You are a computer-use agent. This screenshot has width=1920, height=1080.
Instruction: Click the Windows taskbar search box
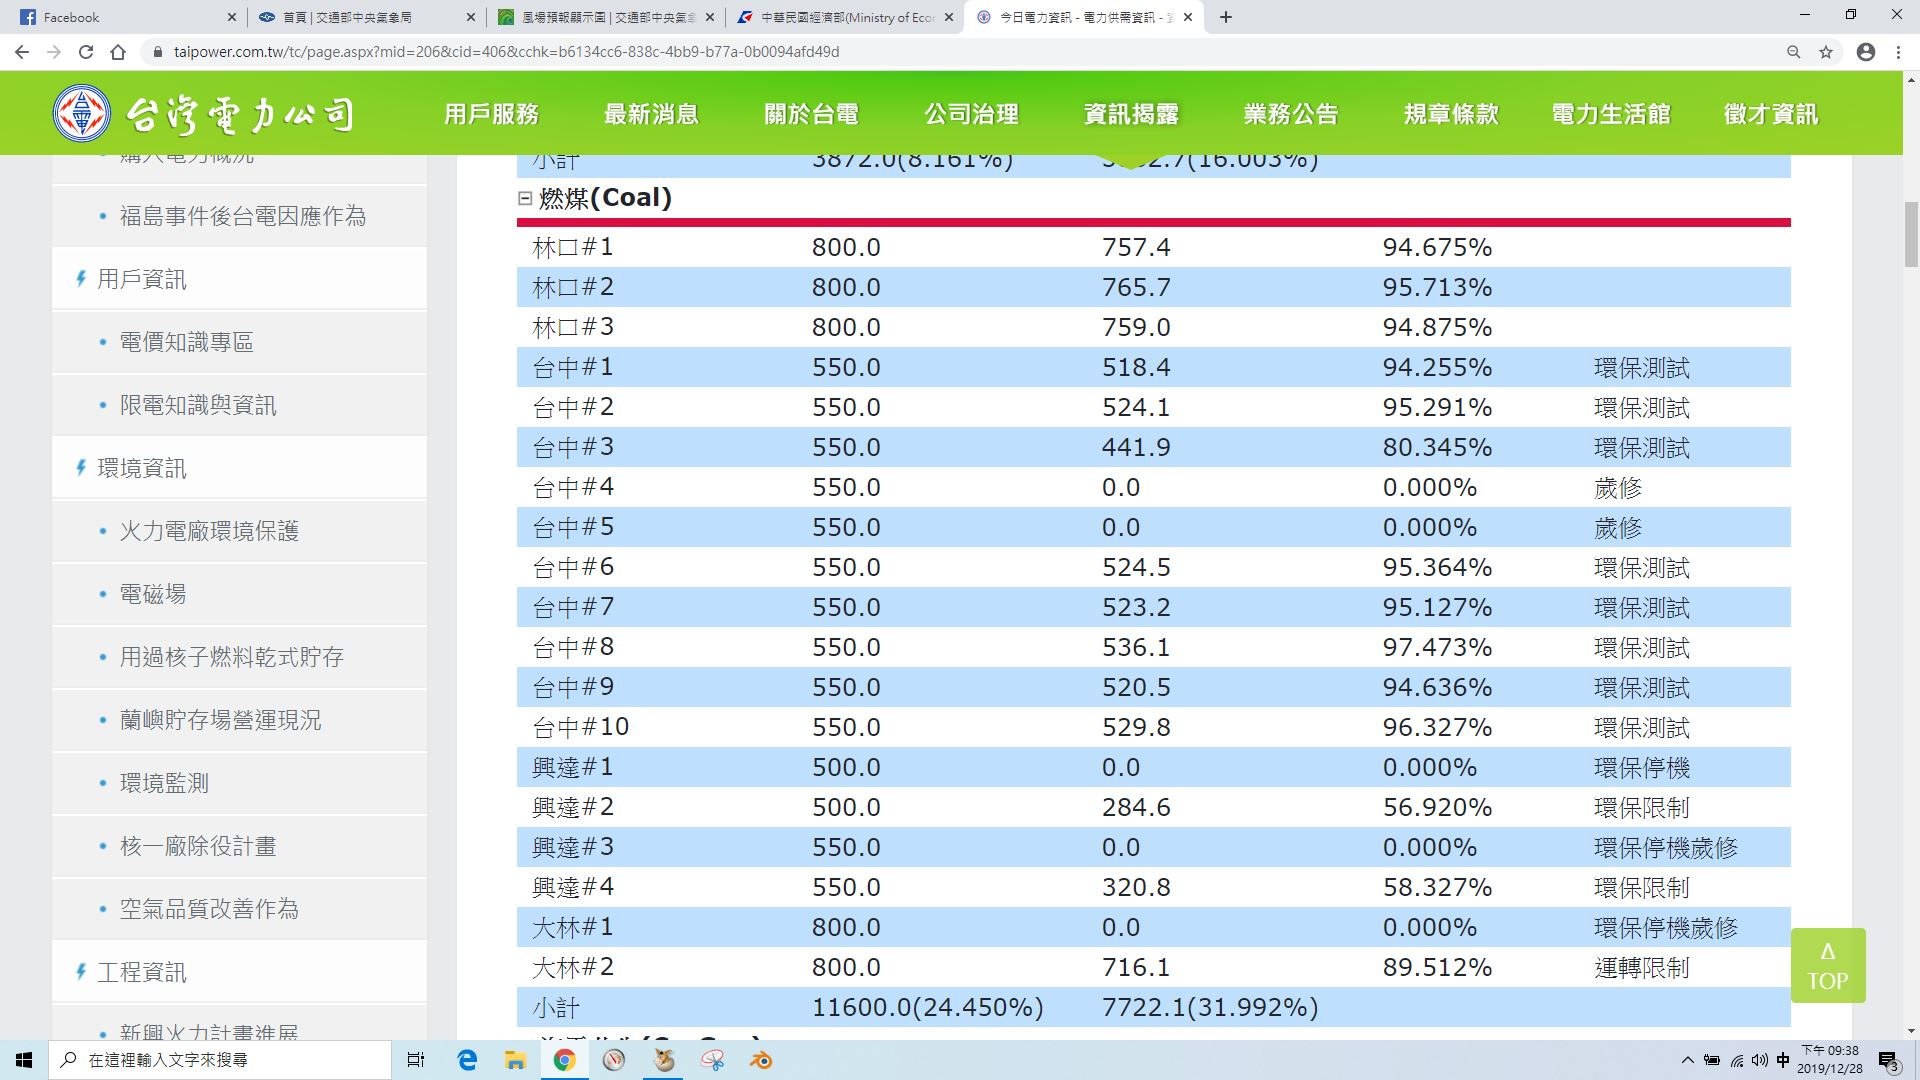pos(219,1060)
